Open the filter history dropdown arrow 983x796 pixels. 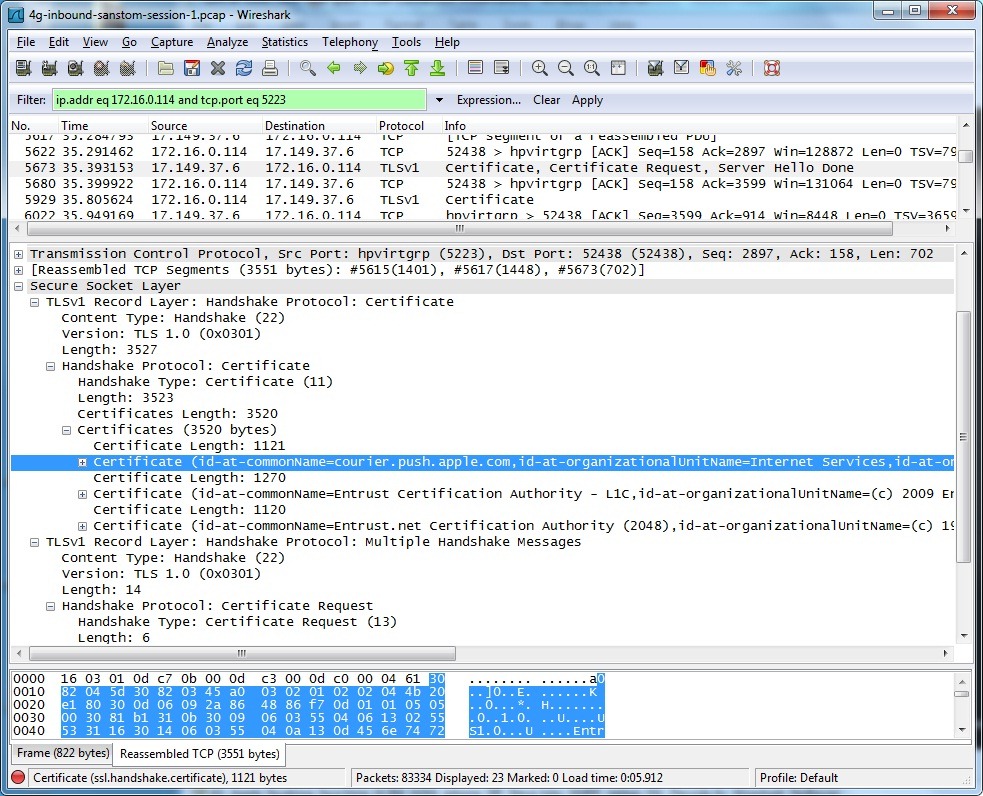[439, 100]
